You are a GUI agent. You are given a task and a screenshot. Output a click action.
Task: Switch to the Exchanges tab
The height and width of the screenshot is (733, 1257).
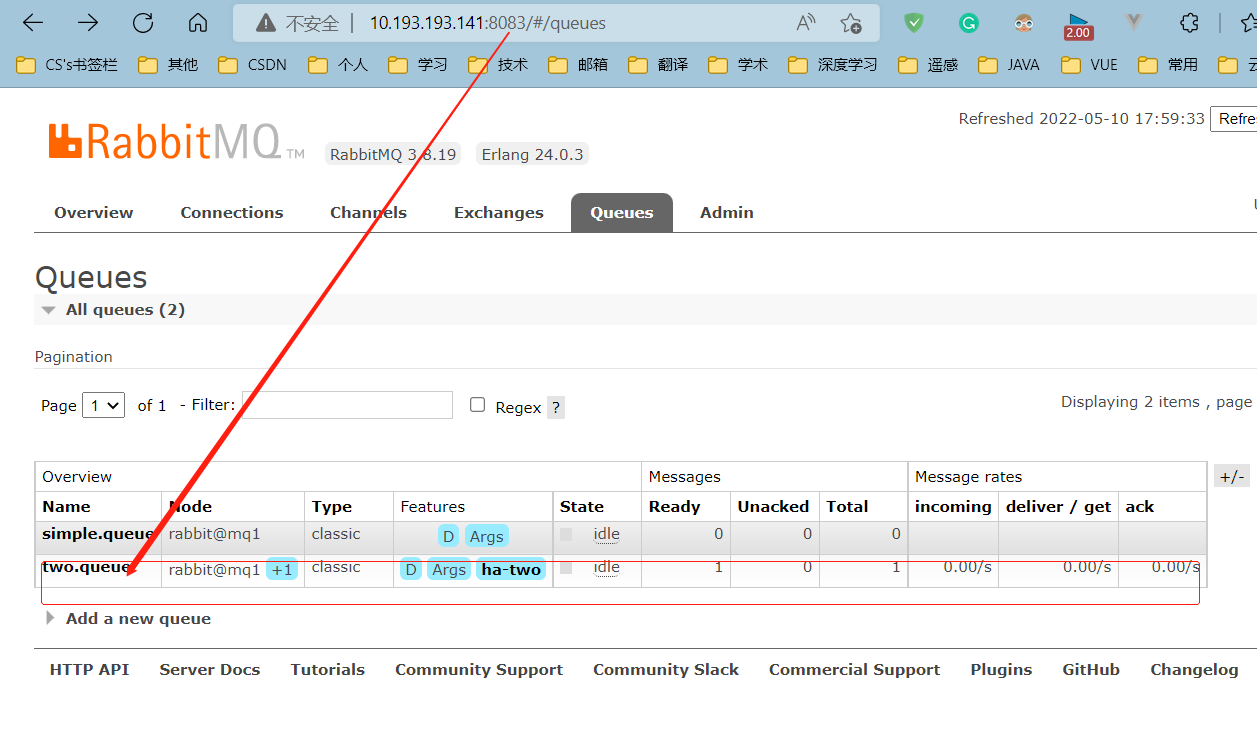coord(498,212)
